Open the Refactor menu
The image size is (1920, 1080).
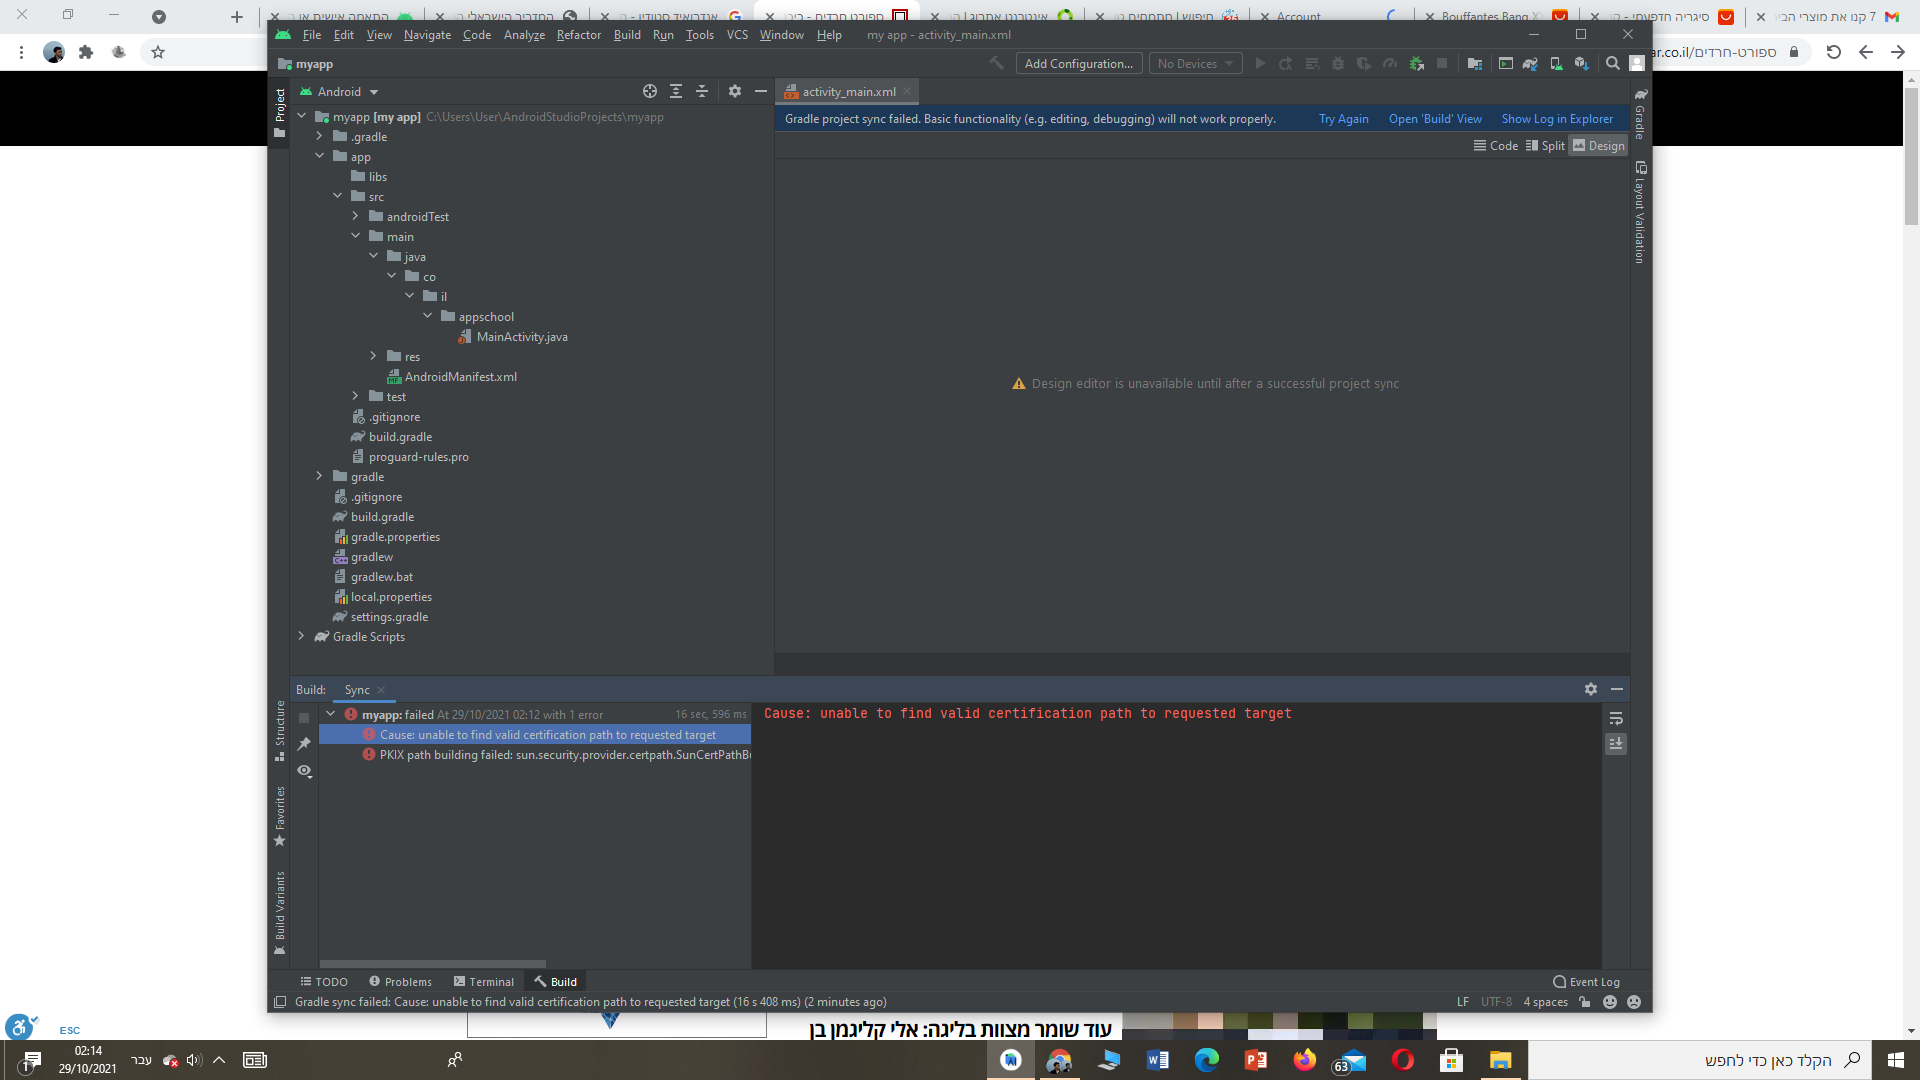click(x=578, y=35)
